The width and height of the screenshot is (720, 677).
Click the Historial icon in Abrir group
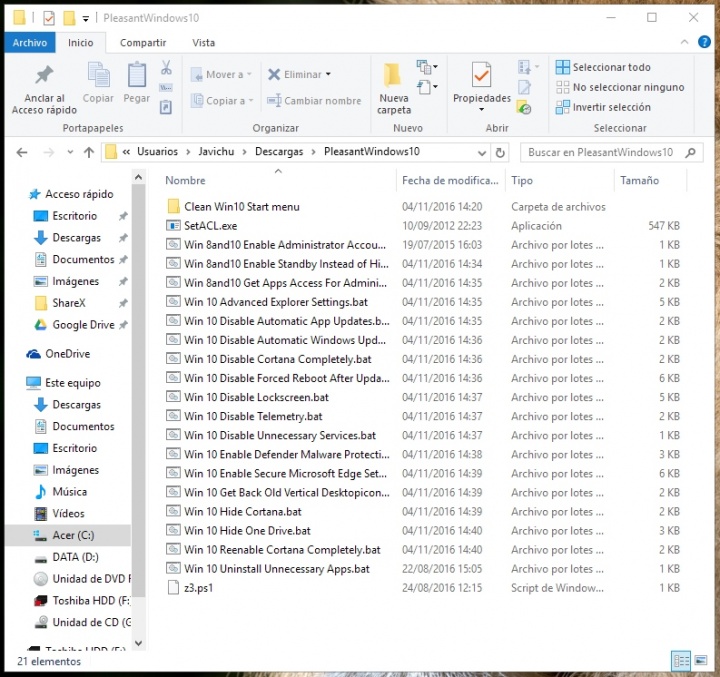pos(524,108)
